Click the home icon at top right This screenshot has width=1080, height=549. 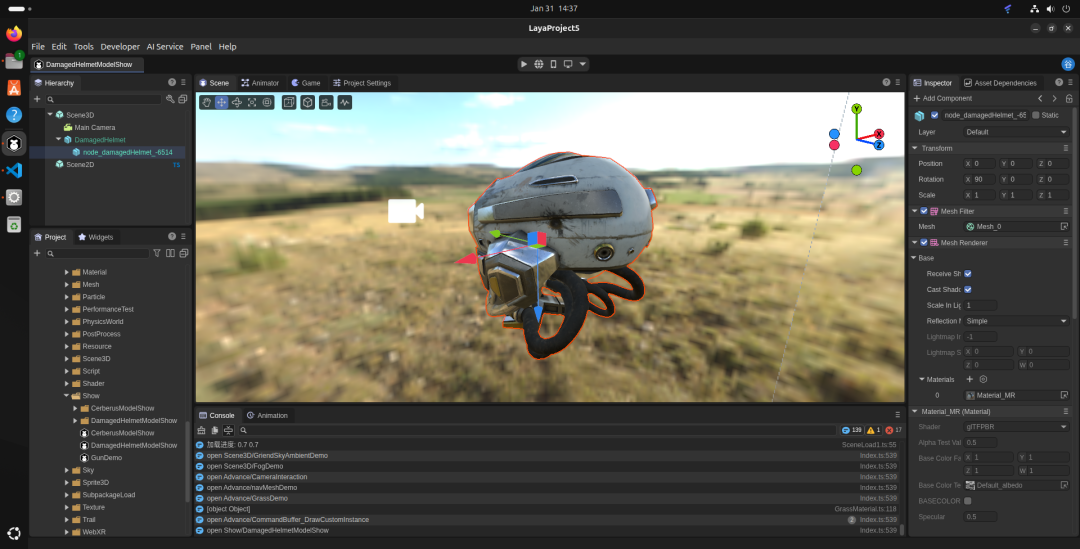click(1068, 64)
